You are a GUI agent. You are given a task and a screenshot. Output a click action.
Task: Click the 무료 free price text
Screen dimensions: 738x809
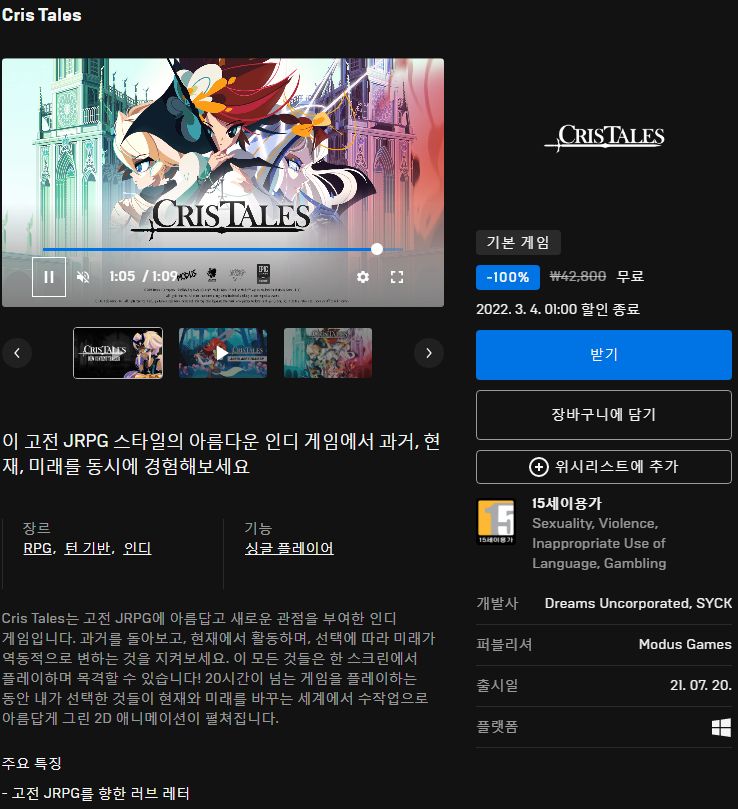630,277
